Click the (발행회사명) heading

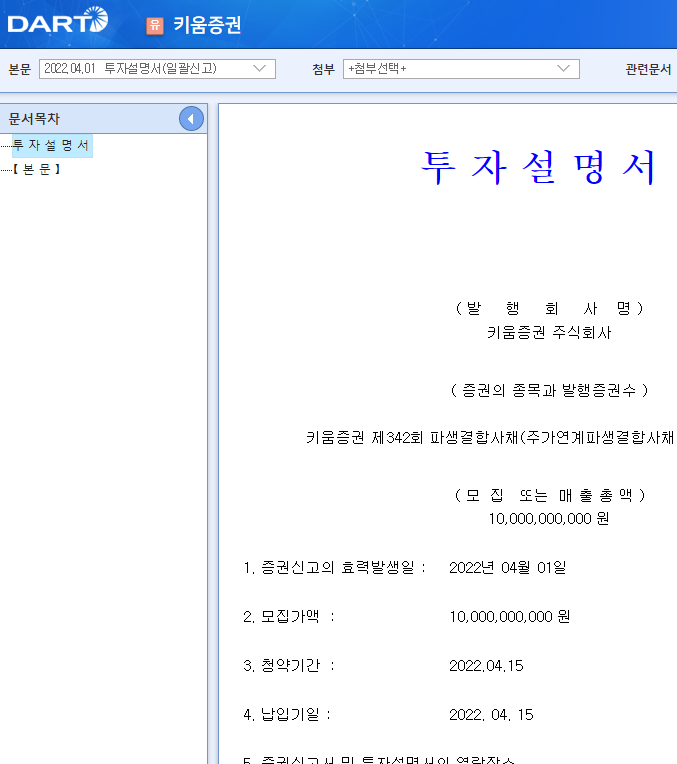pyautogui.click(x=549, y=308)
